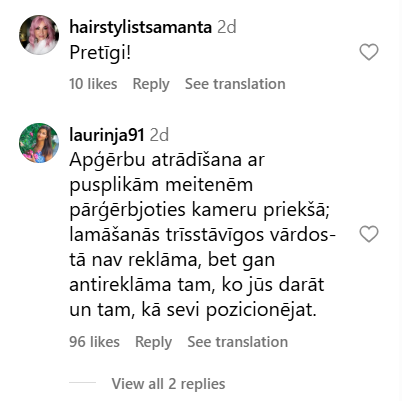Reply to the "Pretīgi!" comment
The image size is (402, 401).
coord(151,84)
